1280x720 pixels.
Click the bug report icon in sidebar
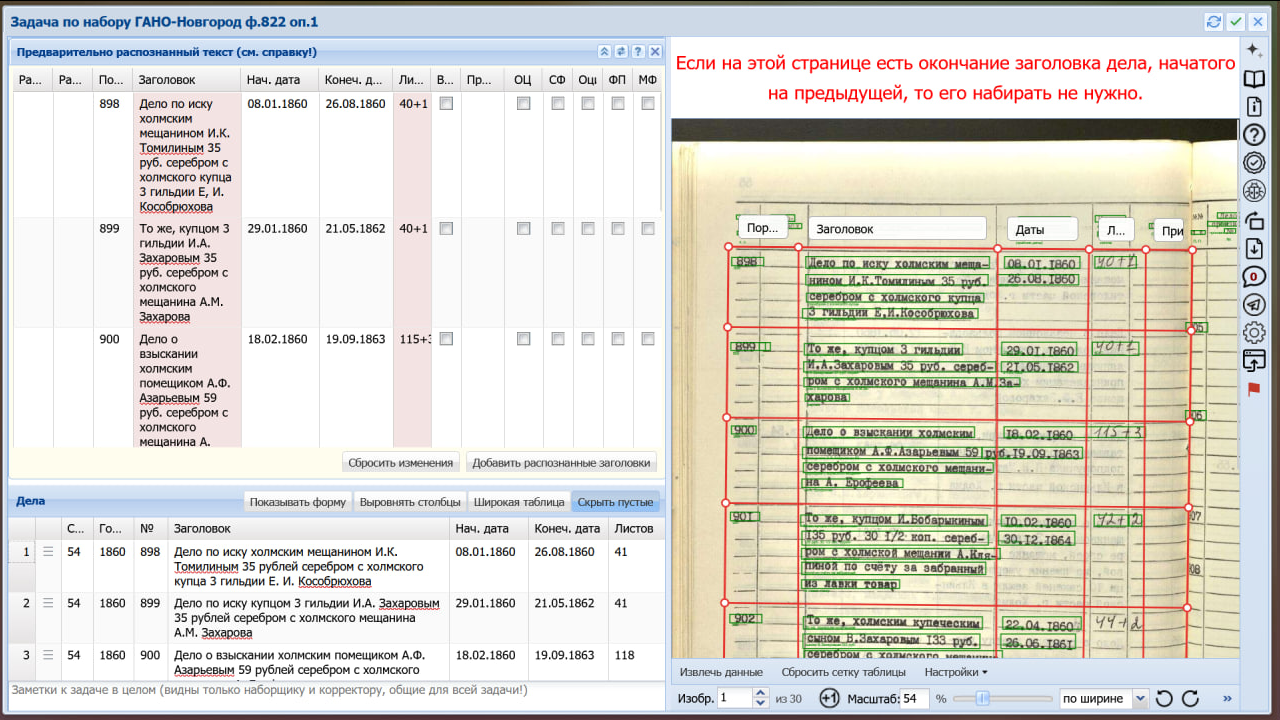pyautogui.click(x=1254, y=191)
